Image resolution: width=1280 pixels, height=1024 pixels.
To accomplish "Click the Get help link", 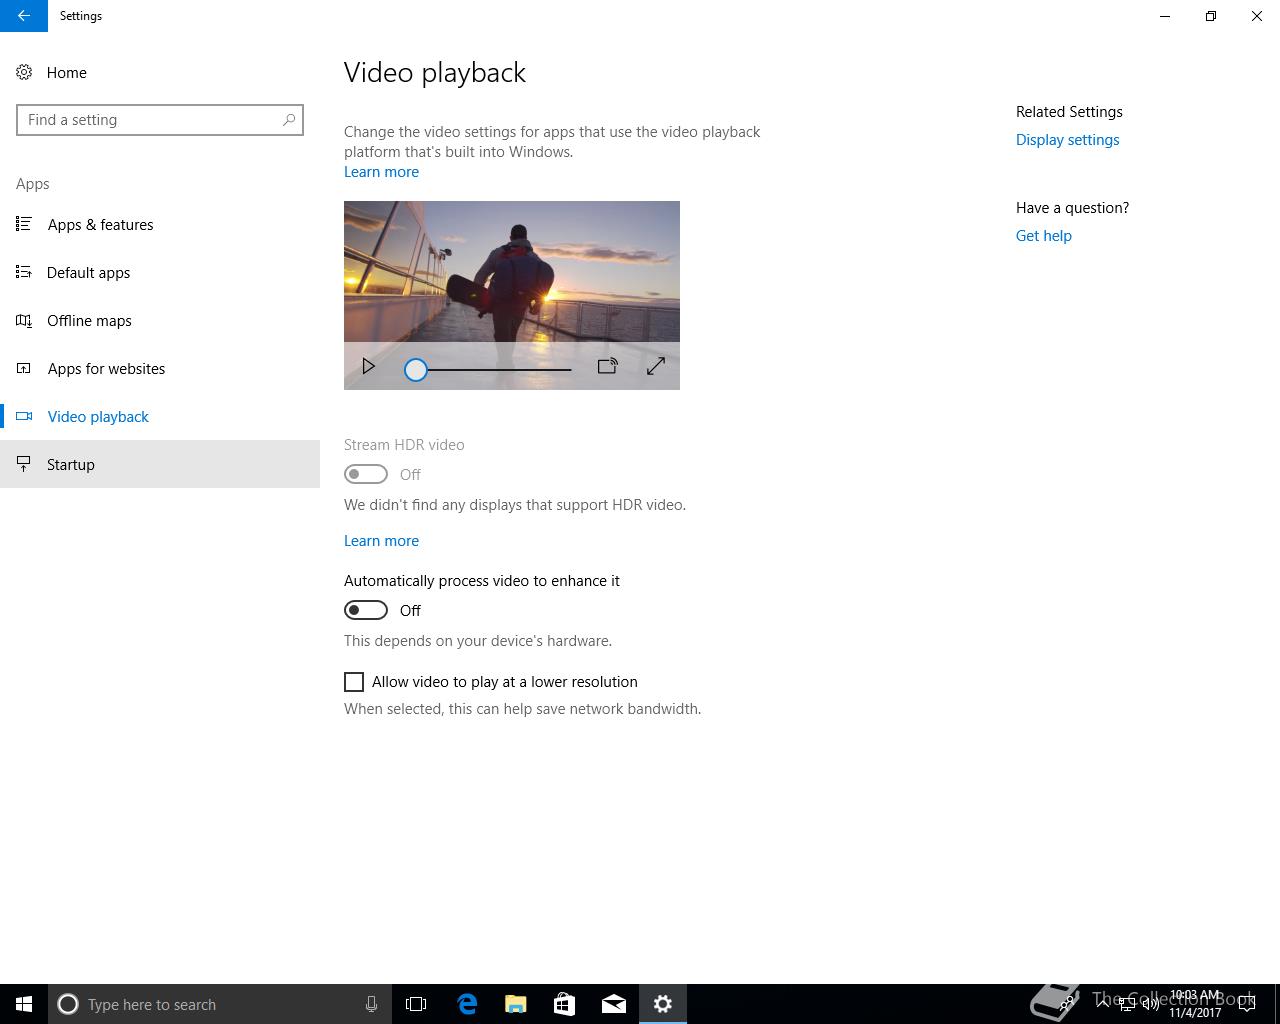I will 1043,236.
